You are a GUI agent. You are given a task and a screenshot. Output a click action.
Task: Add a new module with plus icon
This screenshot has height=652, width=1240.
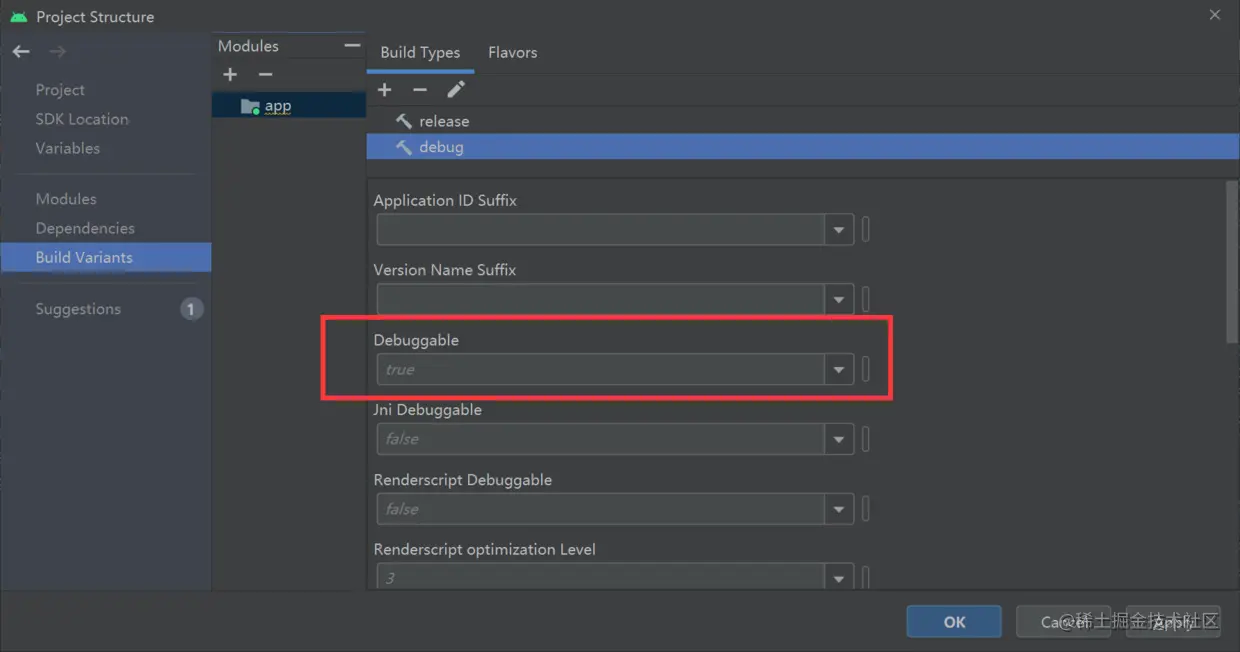[230, 74]
